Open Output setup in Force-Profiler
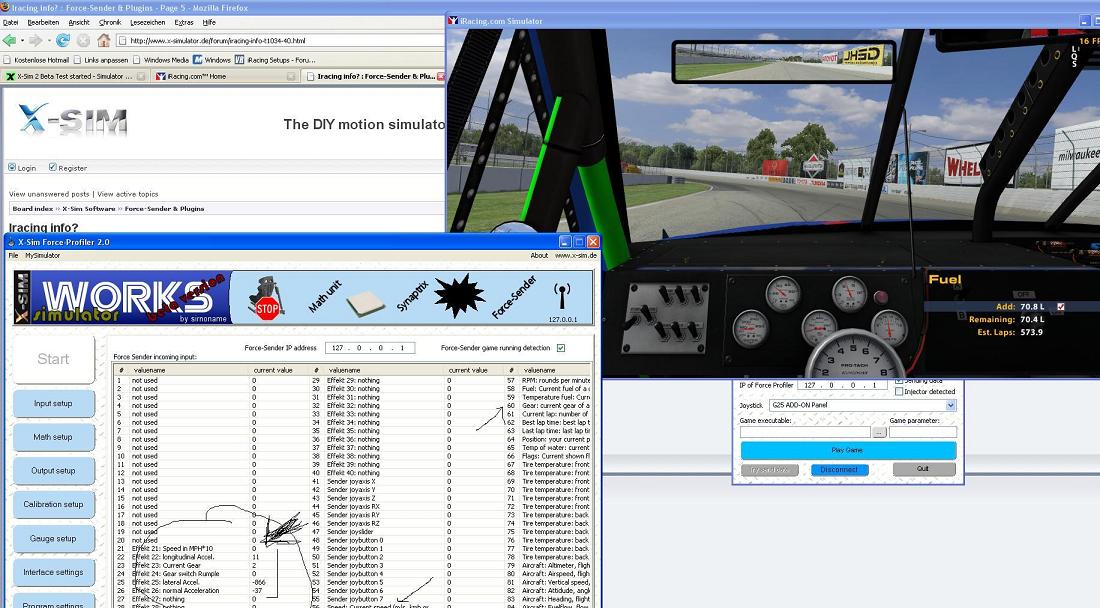The image size is (1100, 608). click(53, 471)
